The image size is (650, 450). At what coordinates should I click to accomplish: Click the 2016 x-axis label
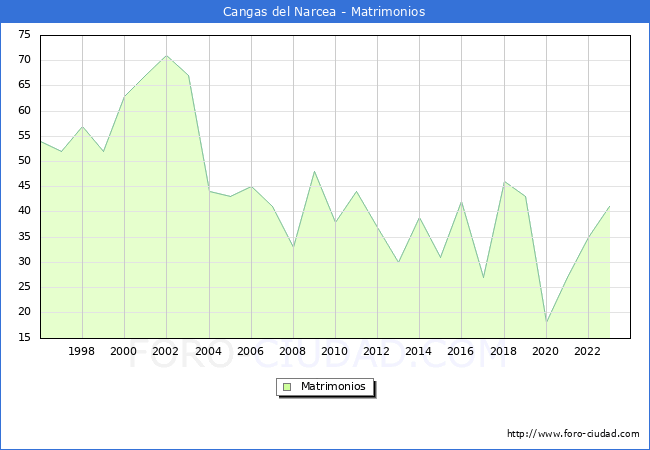(461, 351)
